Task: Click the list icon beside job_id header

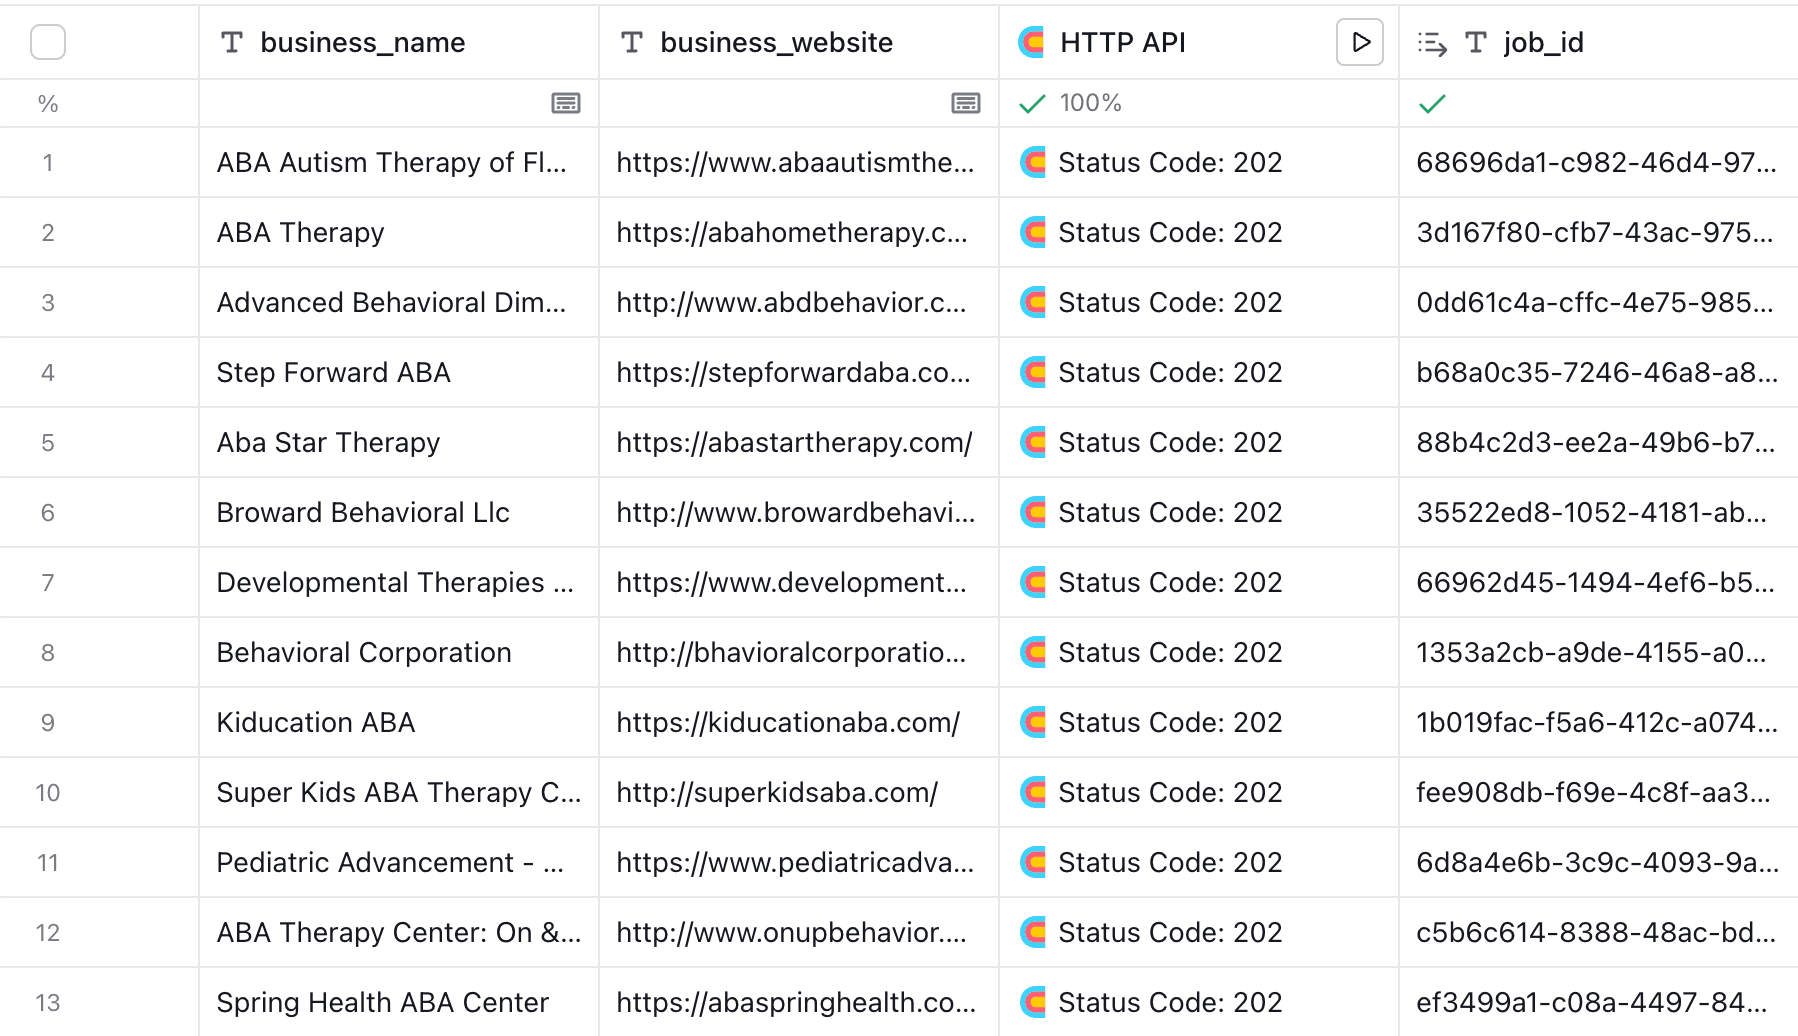Action: click(x=1431, y=42)
